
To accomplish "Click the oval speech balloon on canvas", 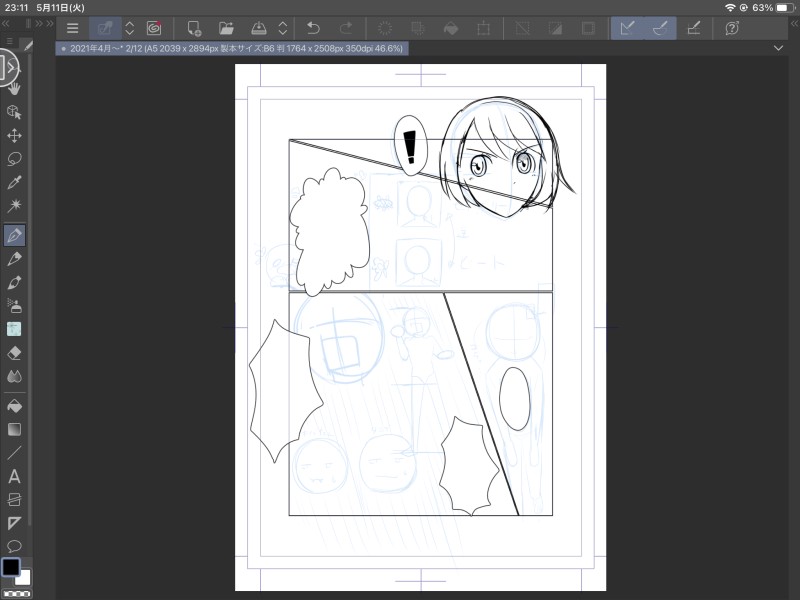I will tap(514, 399).
